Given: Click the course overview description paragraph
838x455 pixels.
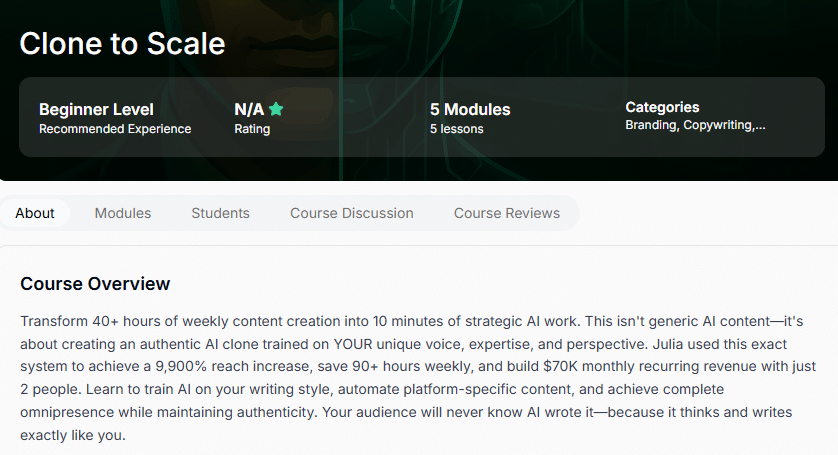Looking at the screenshot, I should pyautogui.click(x=418, y=378).
